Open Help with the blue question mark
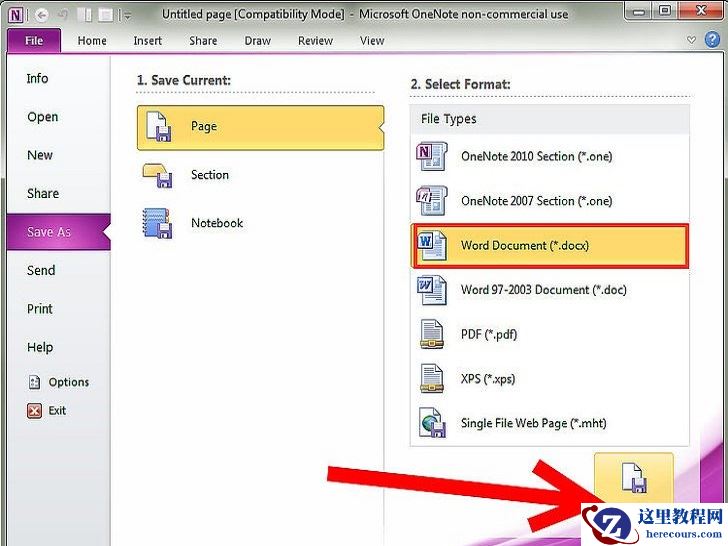728x546 pixels. point(712,40)
